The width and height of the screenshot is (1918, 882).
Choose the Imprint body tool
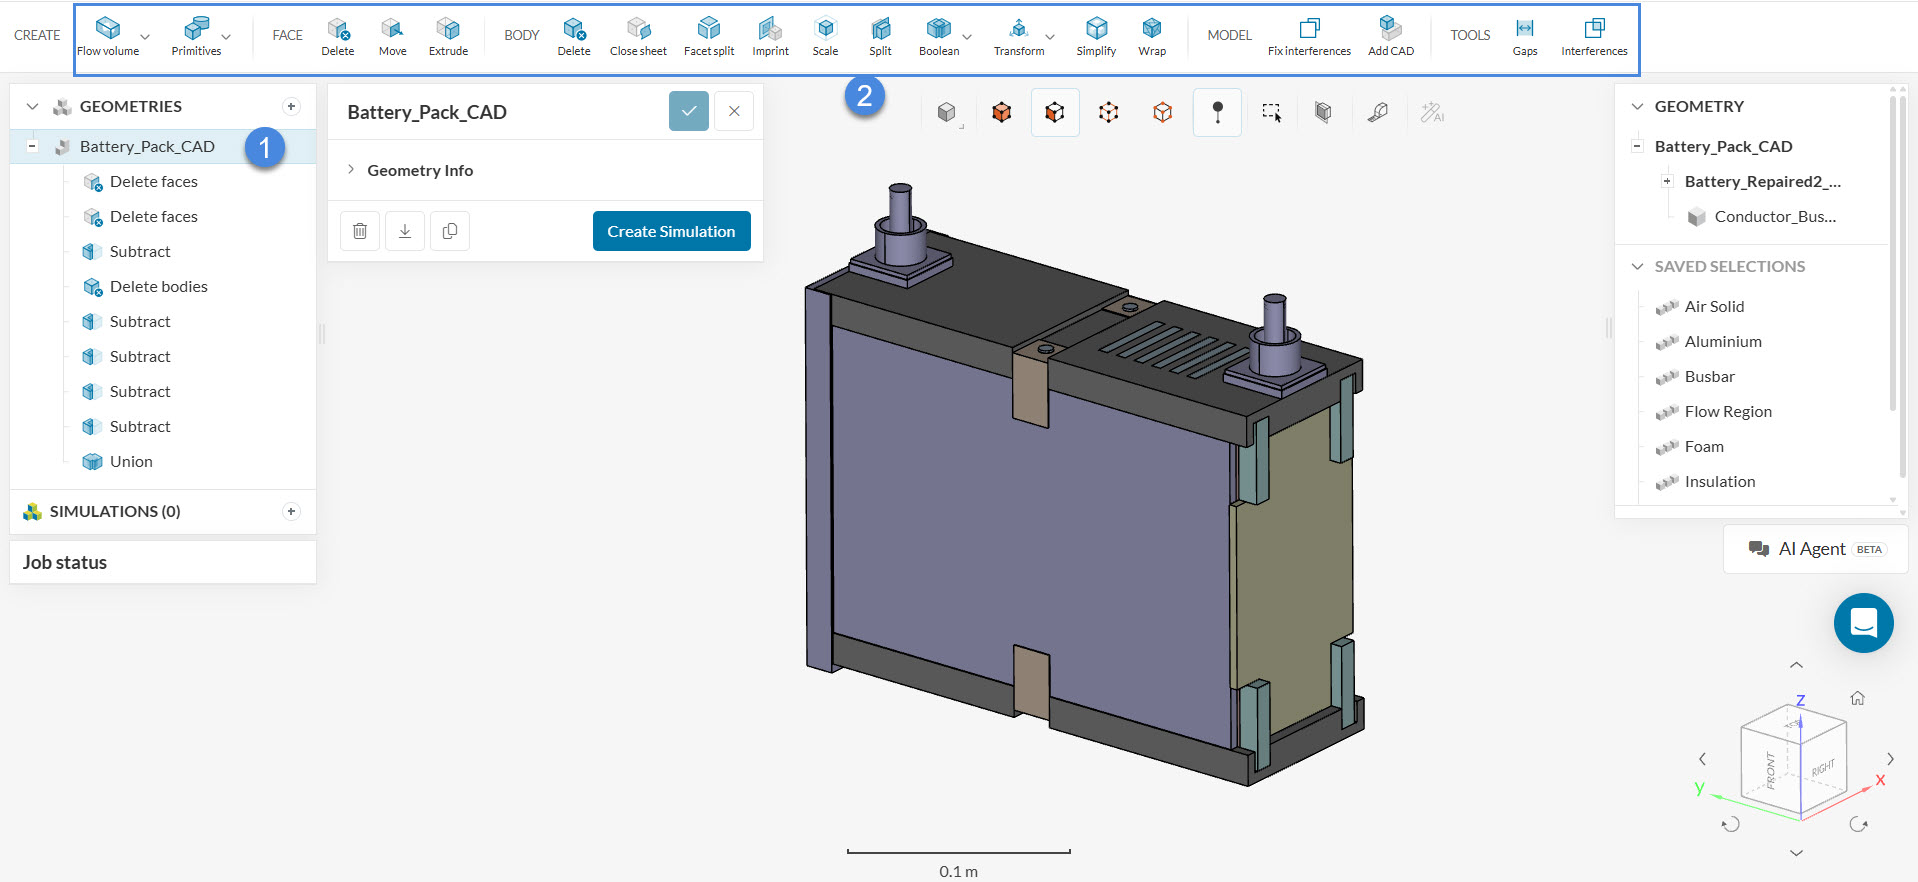click(x=770, y=37)
